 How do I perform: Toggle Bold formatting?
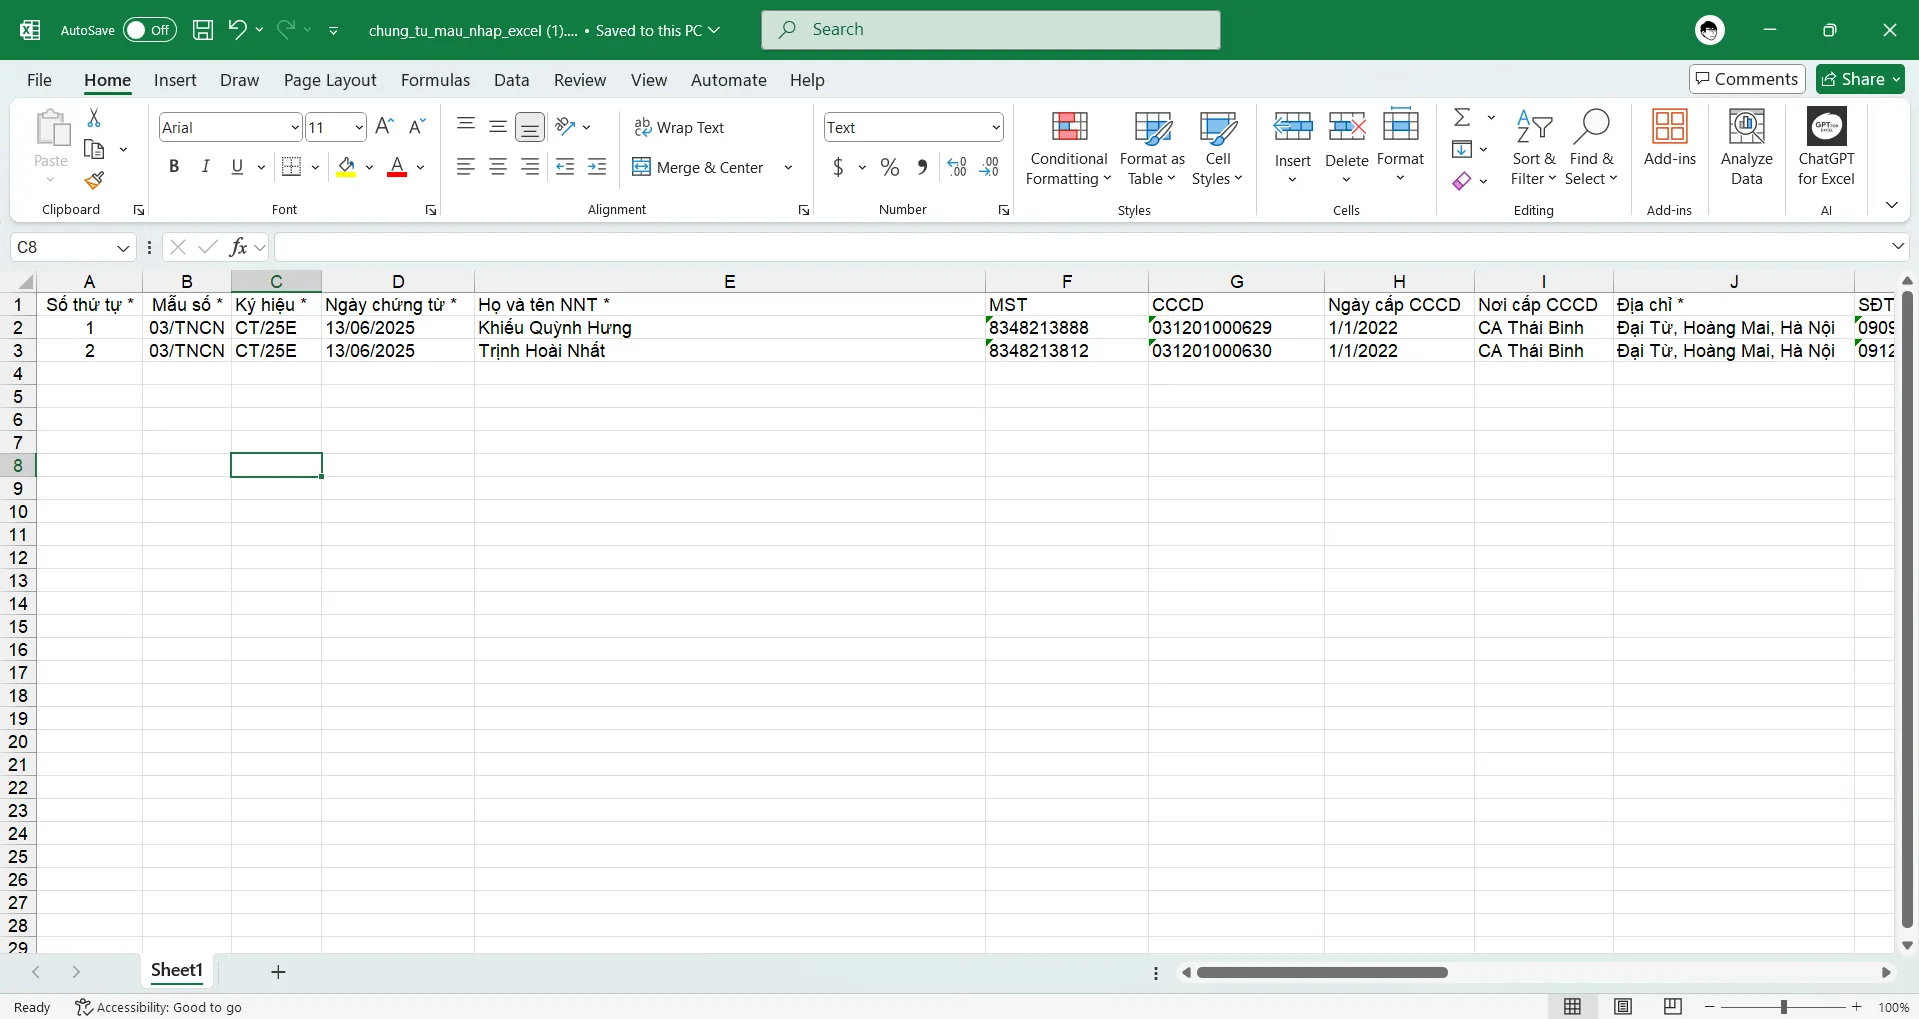[174, 167]
